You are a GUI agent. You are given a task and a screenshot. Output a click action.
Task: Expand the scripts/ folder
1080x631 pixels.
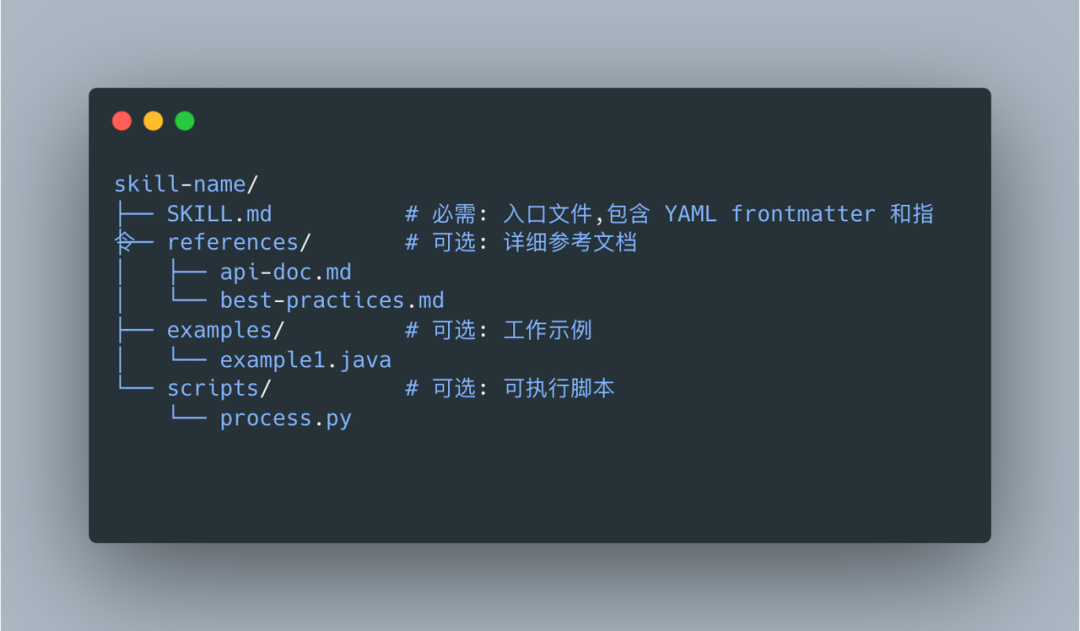click(x=219, y=389)
